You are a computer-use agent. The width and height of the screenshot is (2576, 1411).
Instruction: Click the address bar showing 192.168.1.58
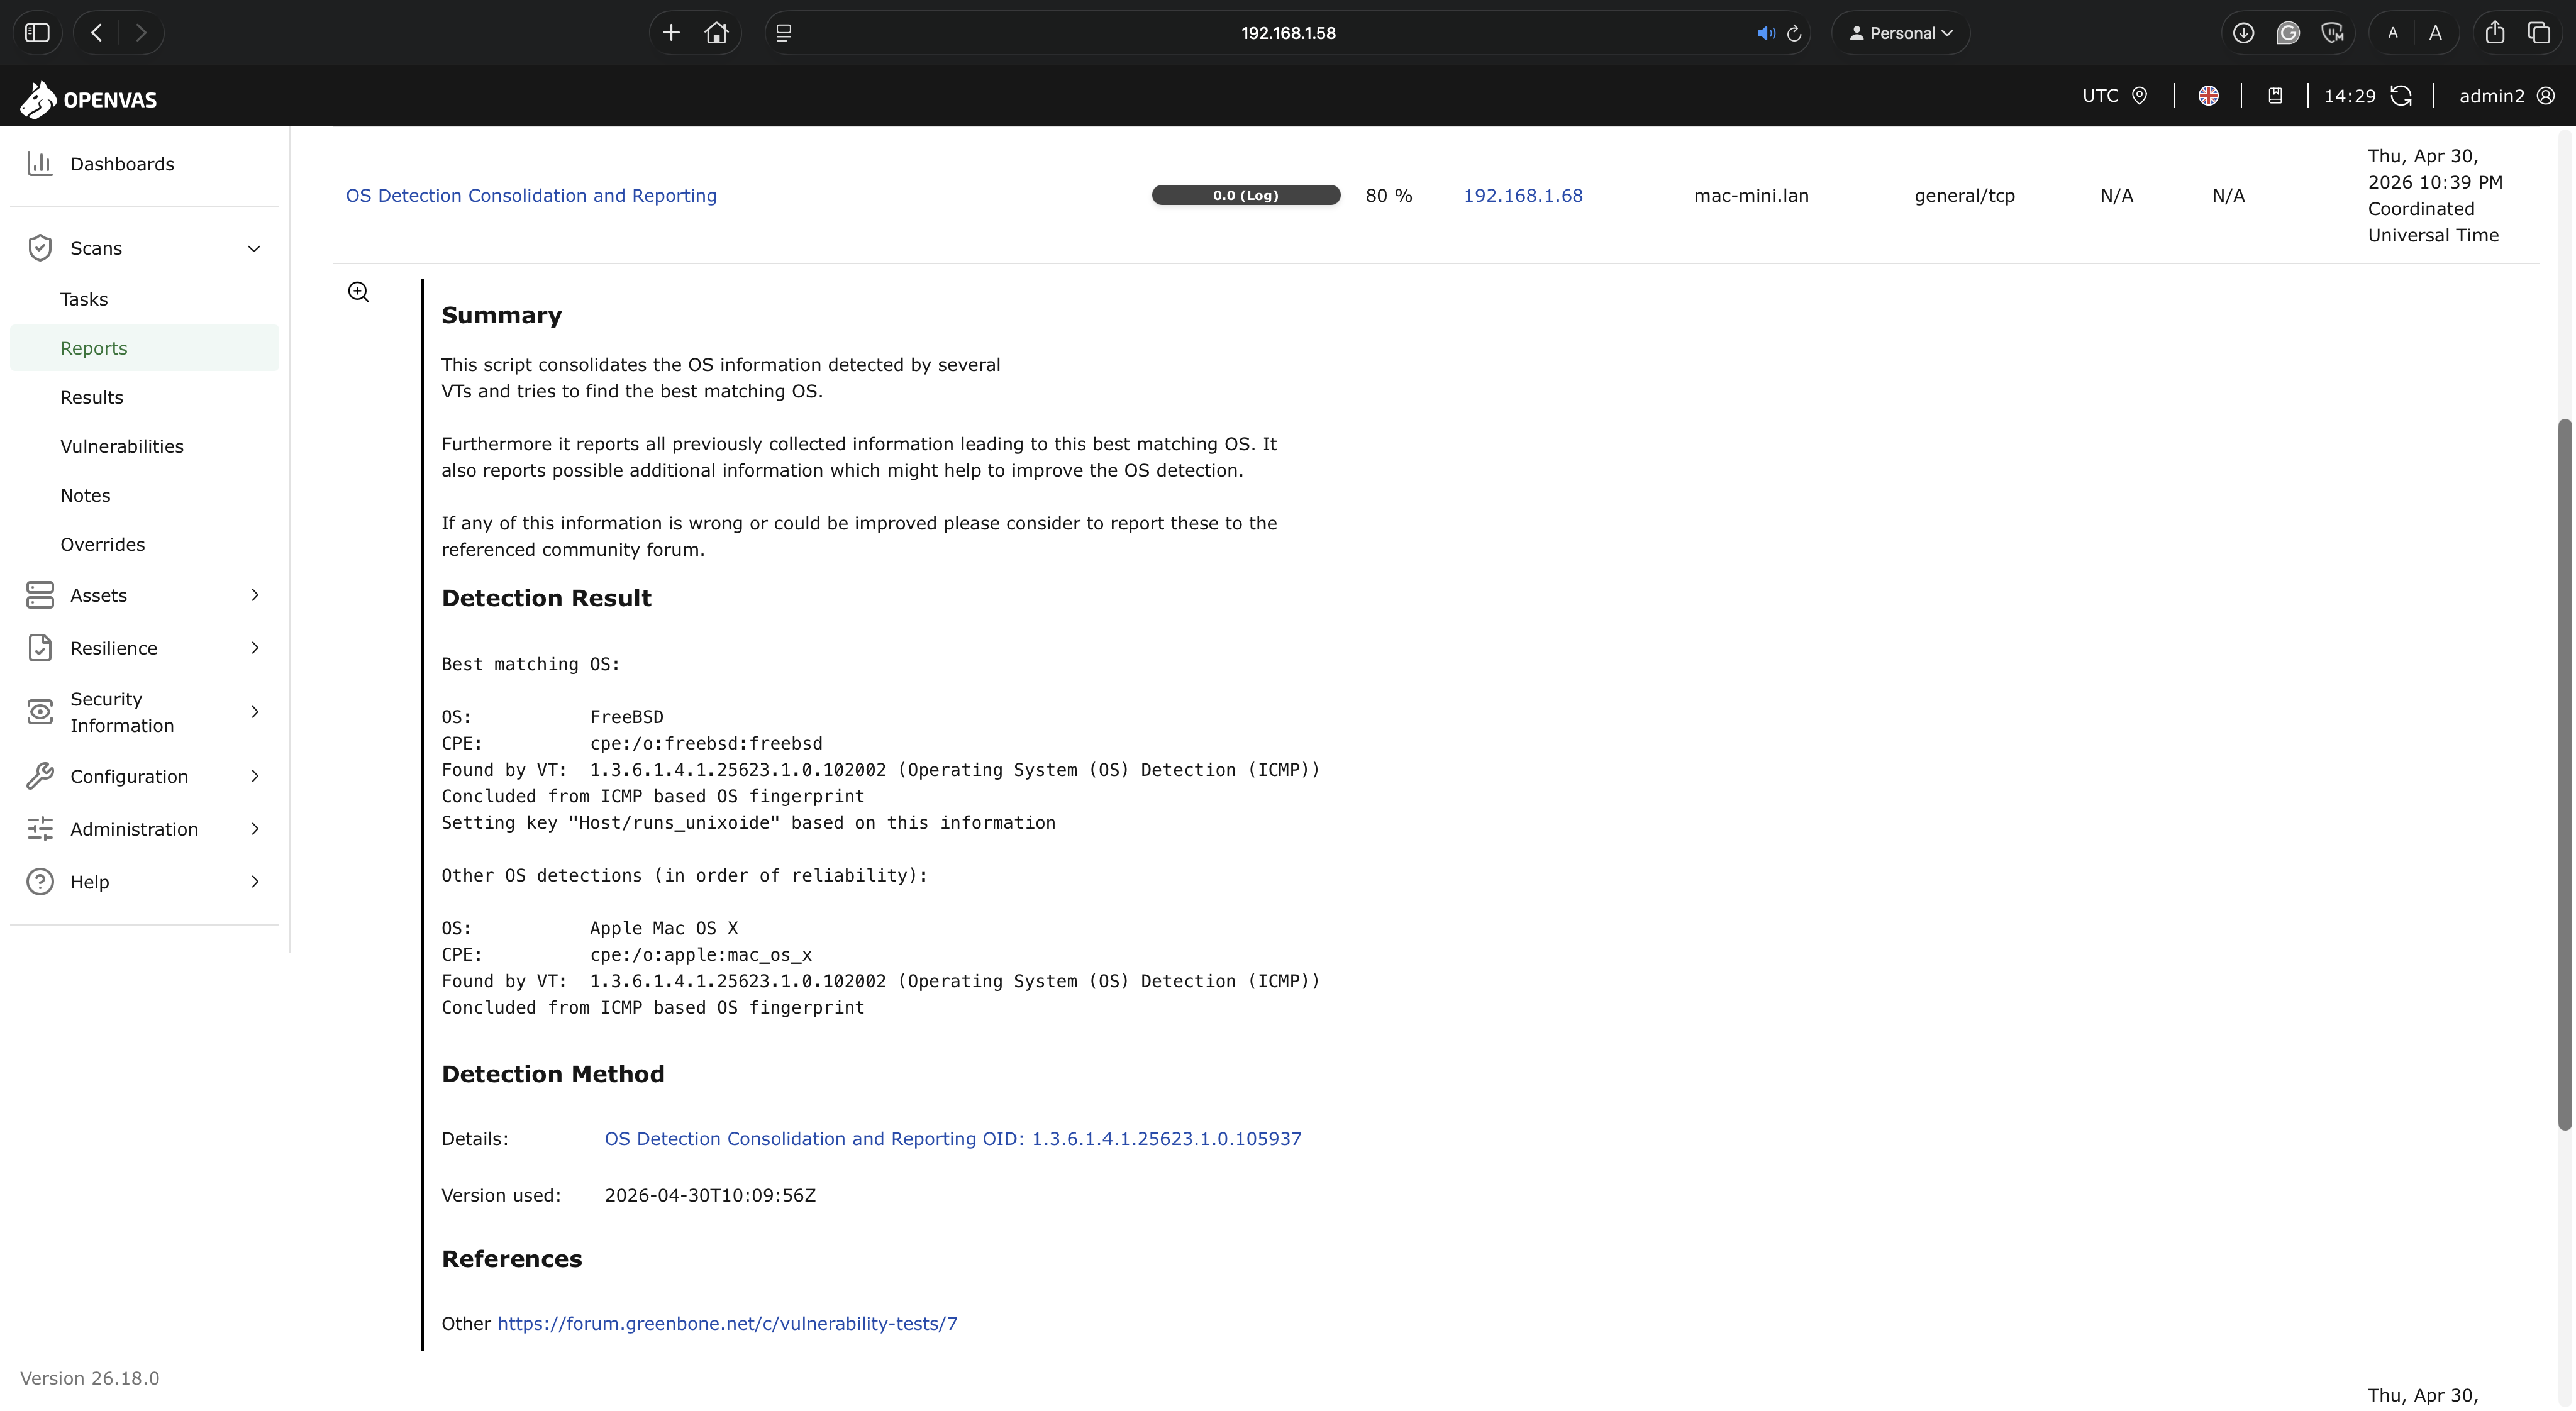pos(1288,33)
